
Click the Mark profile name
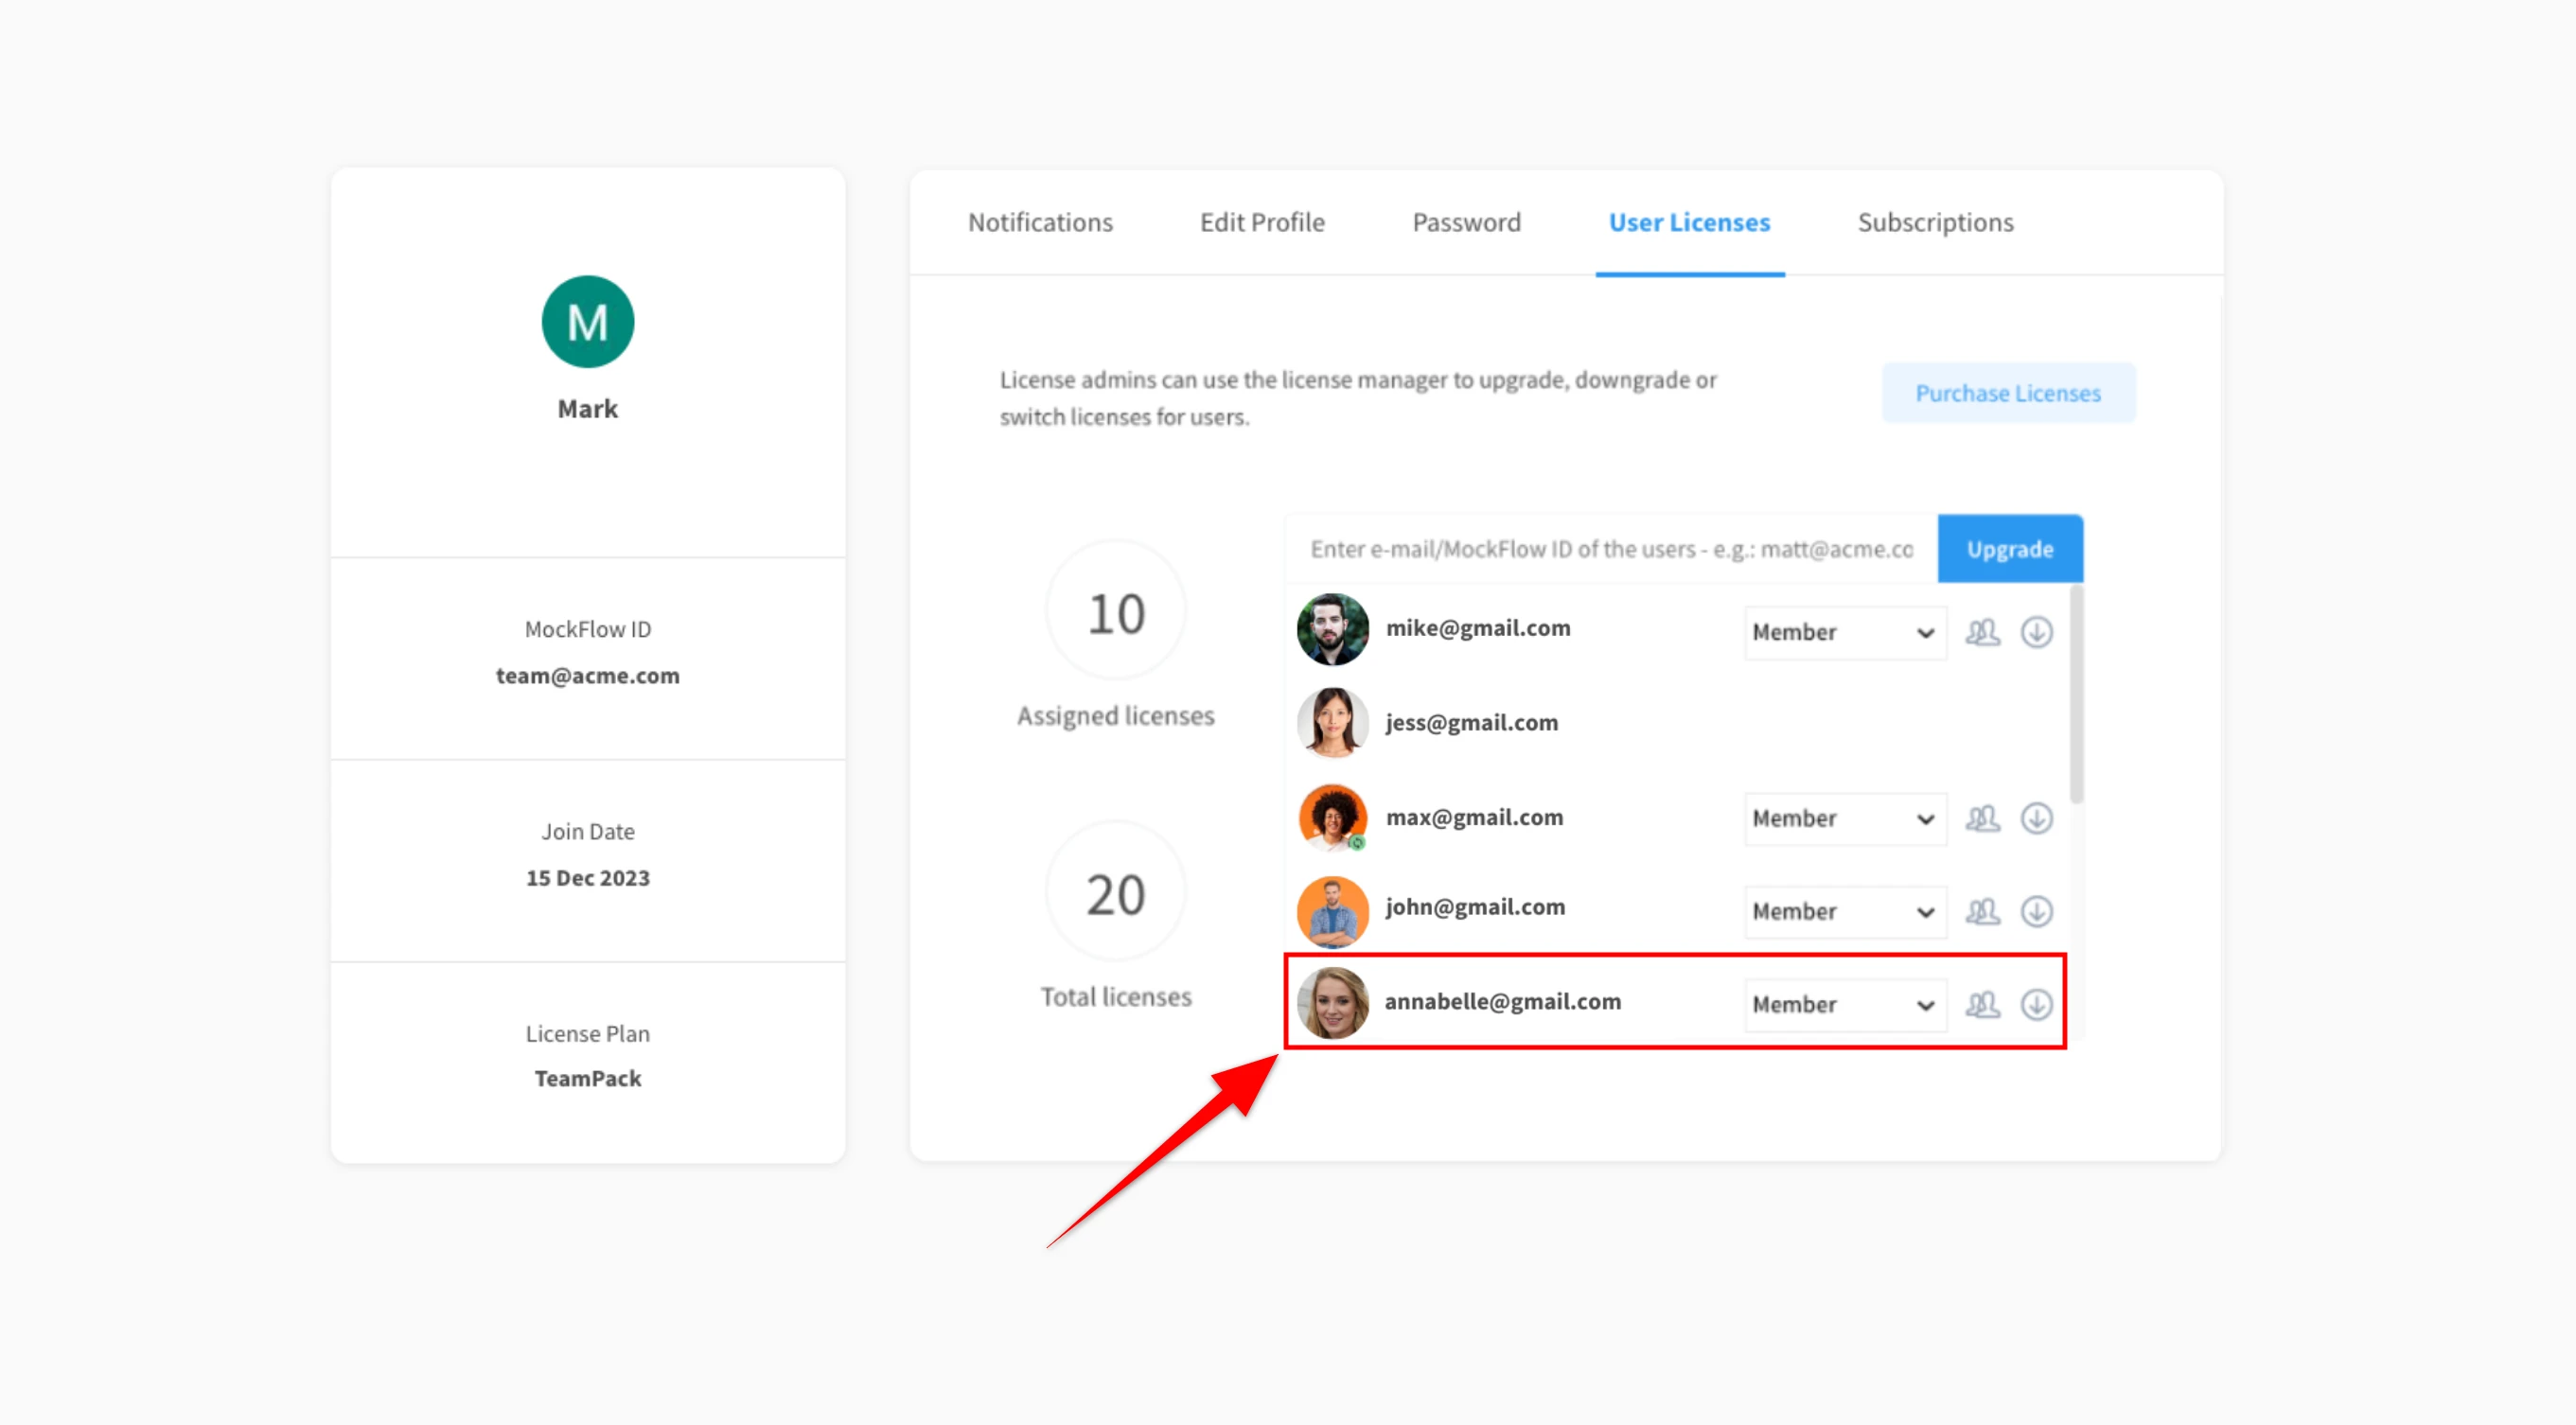click(588, 409)
